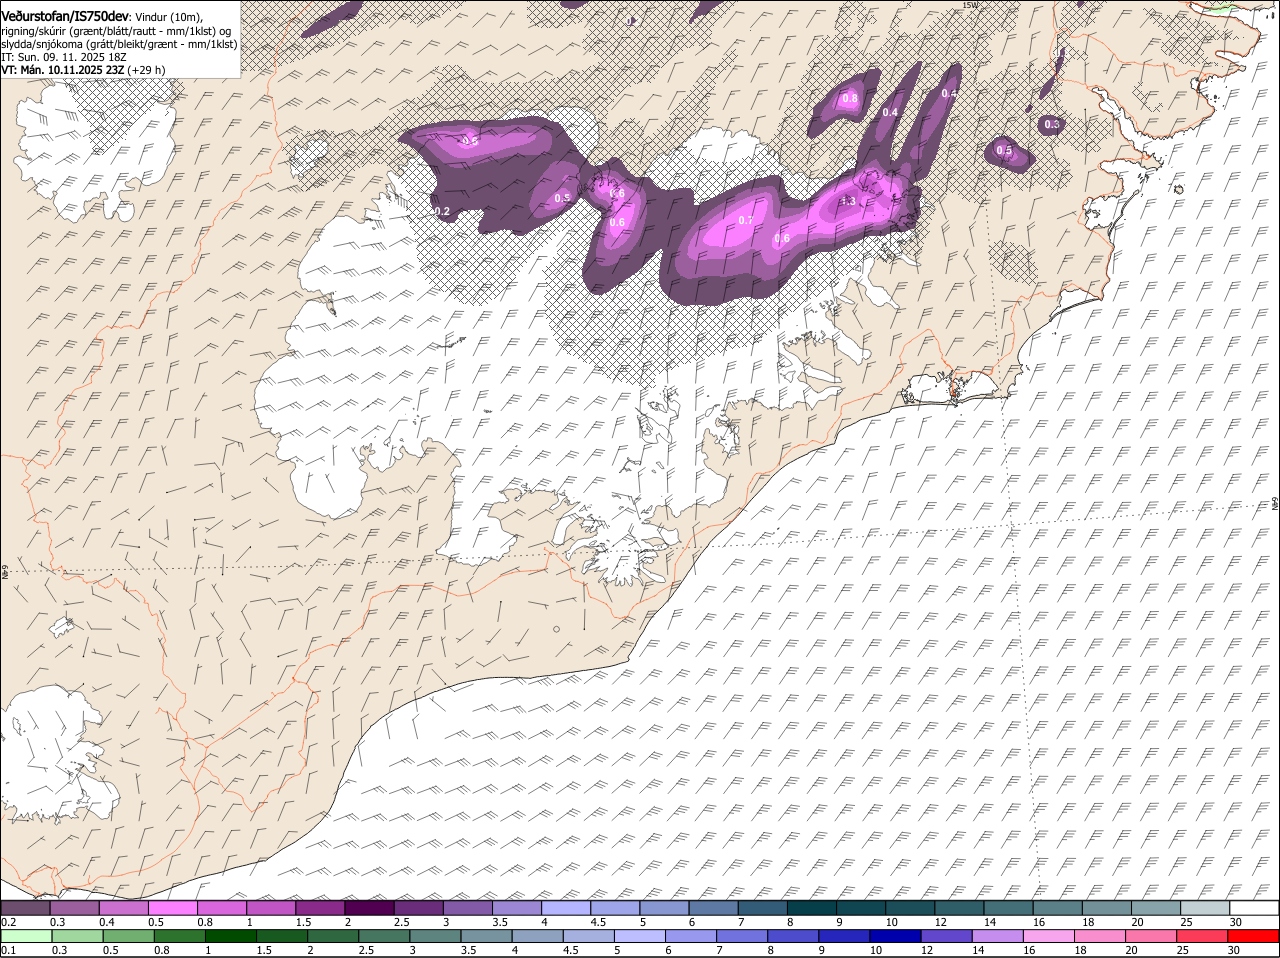Pick bright pink snow swatch between 0.5 and 0.8

pyautogui.click(x=173, y=908)
